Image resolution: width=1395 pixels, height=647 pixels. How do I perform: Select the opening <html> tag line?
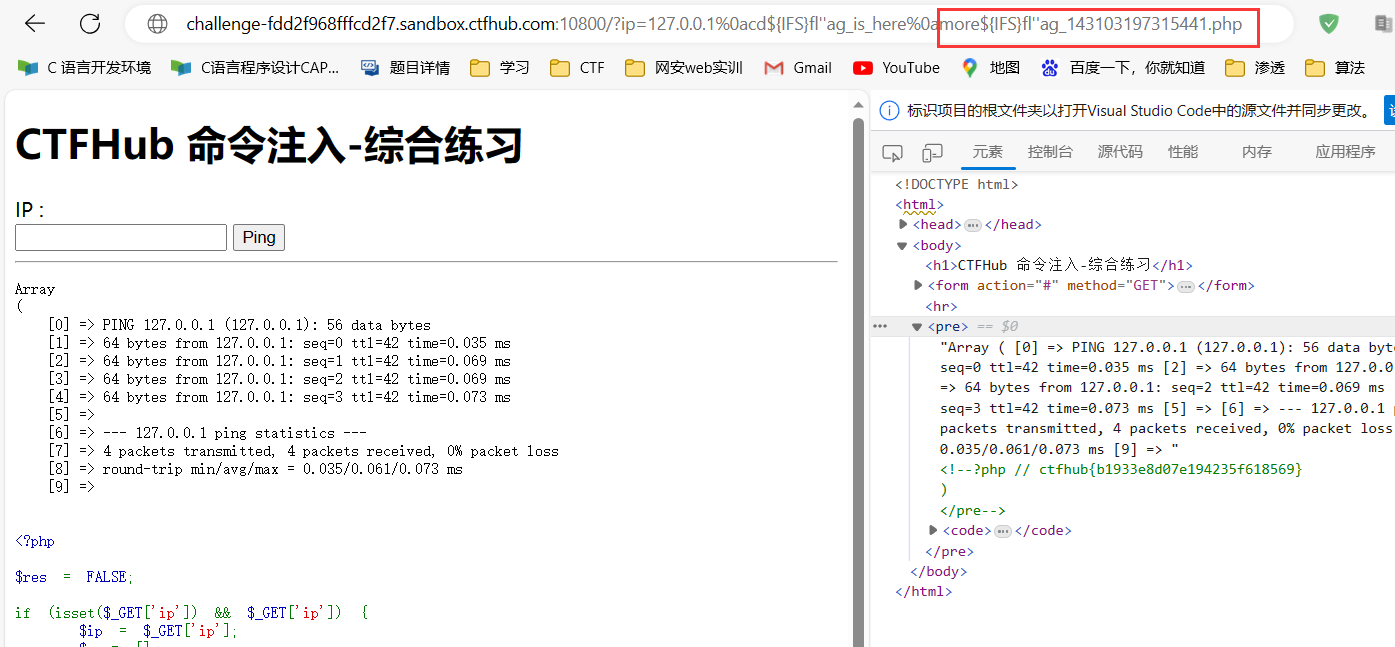click(x=919, y=205)
